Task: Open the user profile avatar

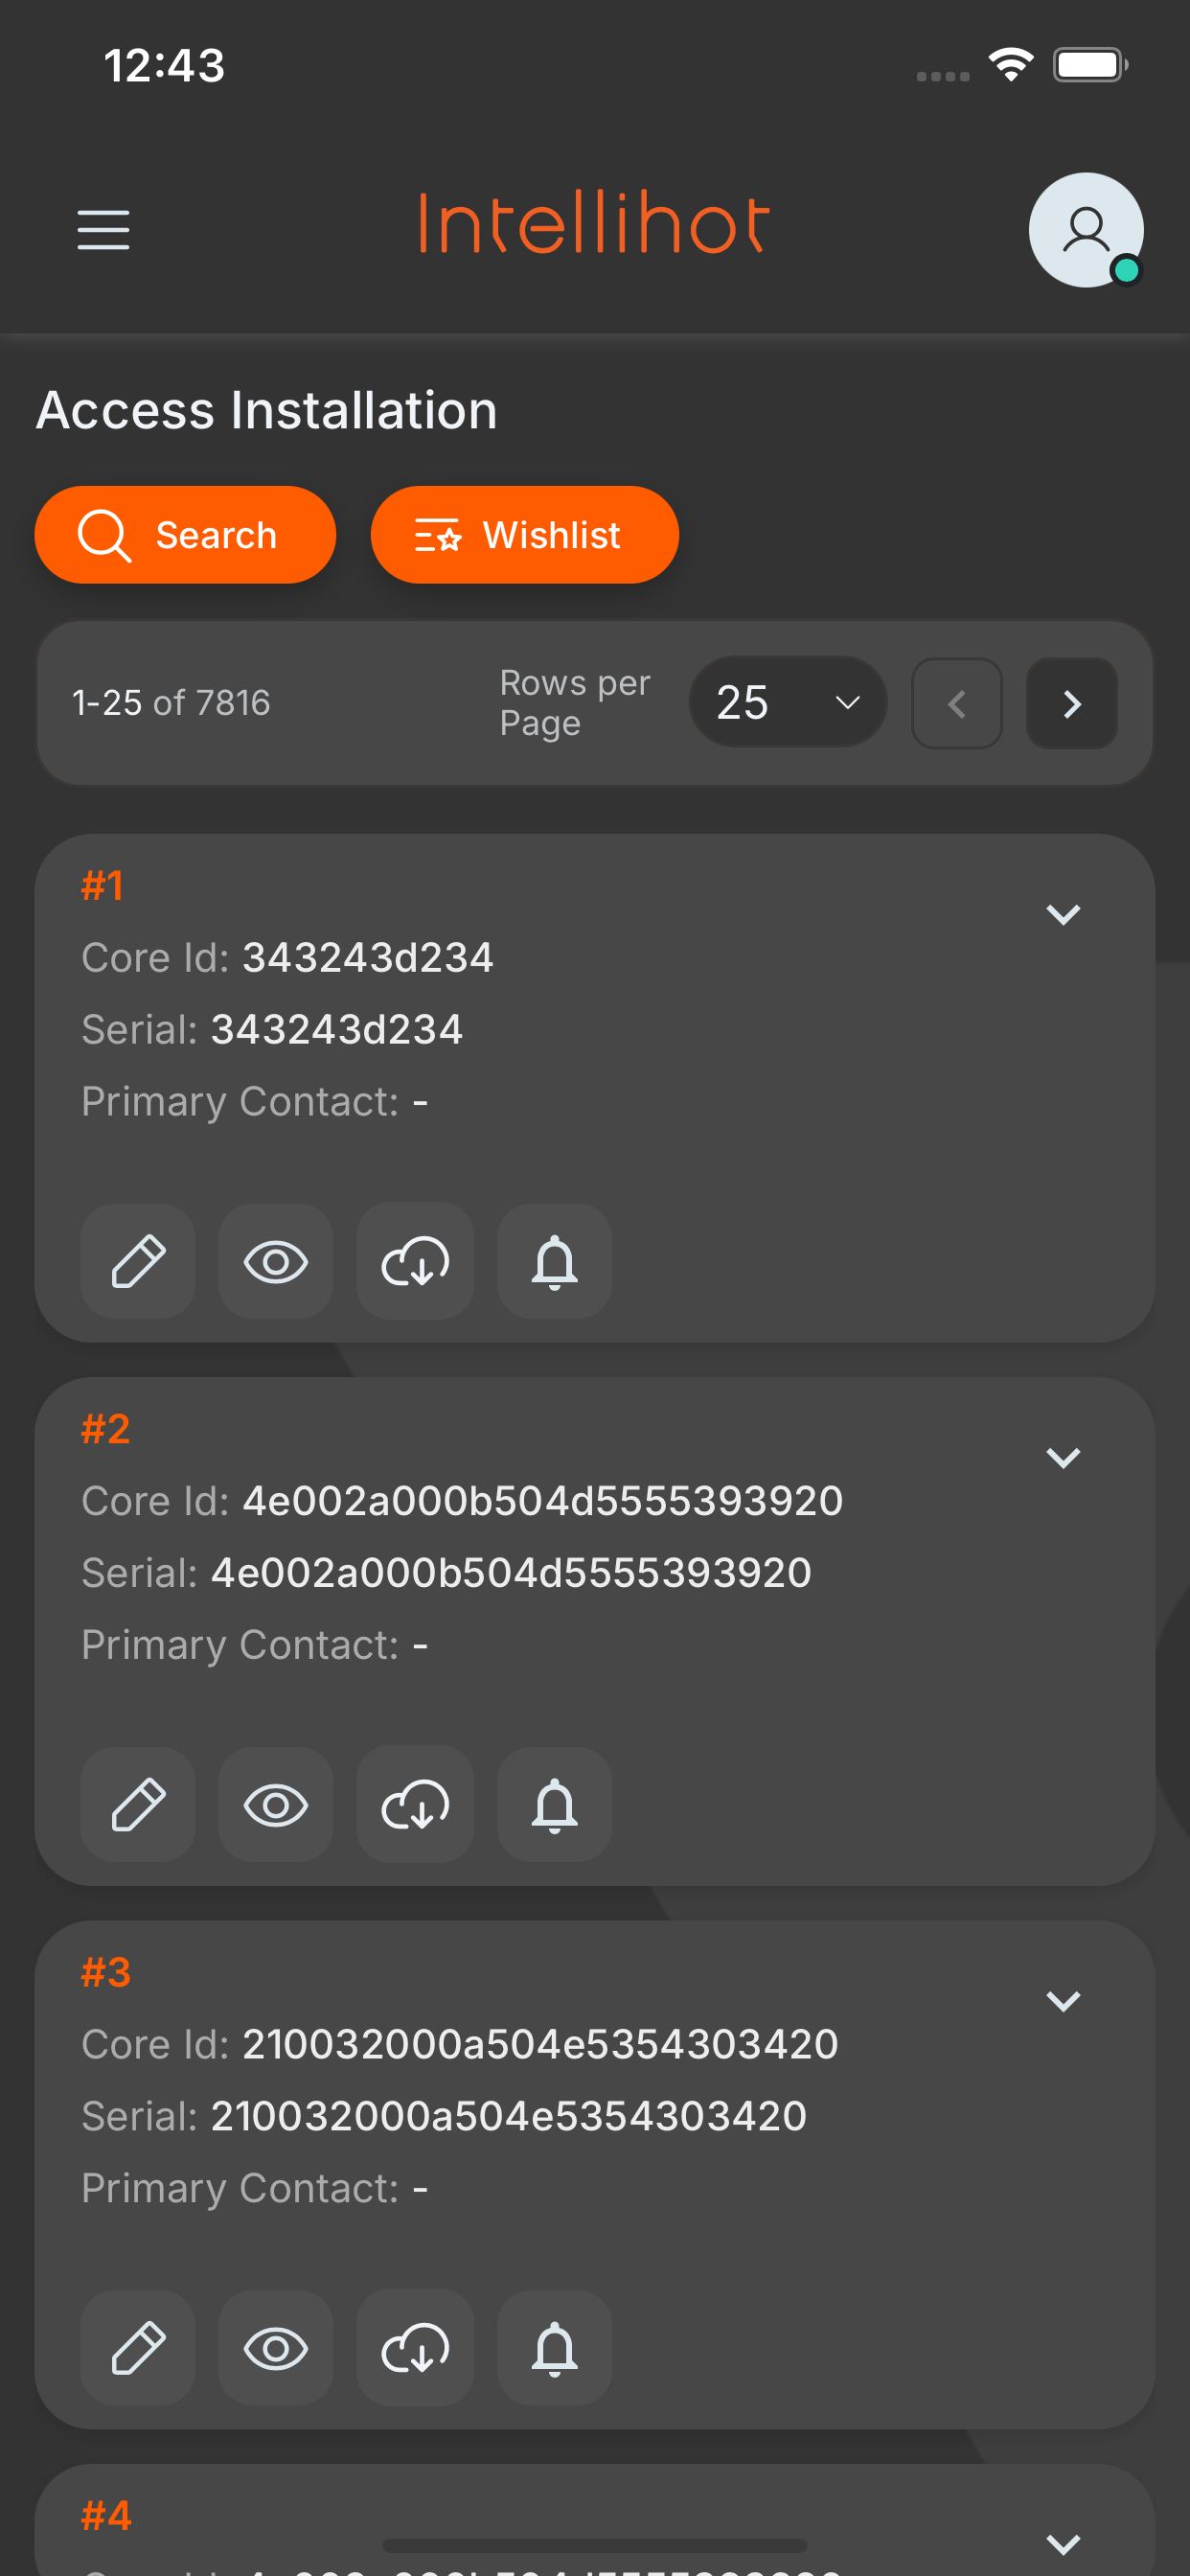Action: (1086, 230)
